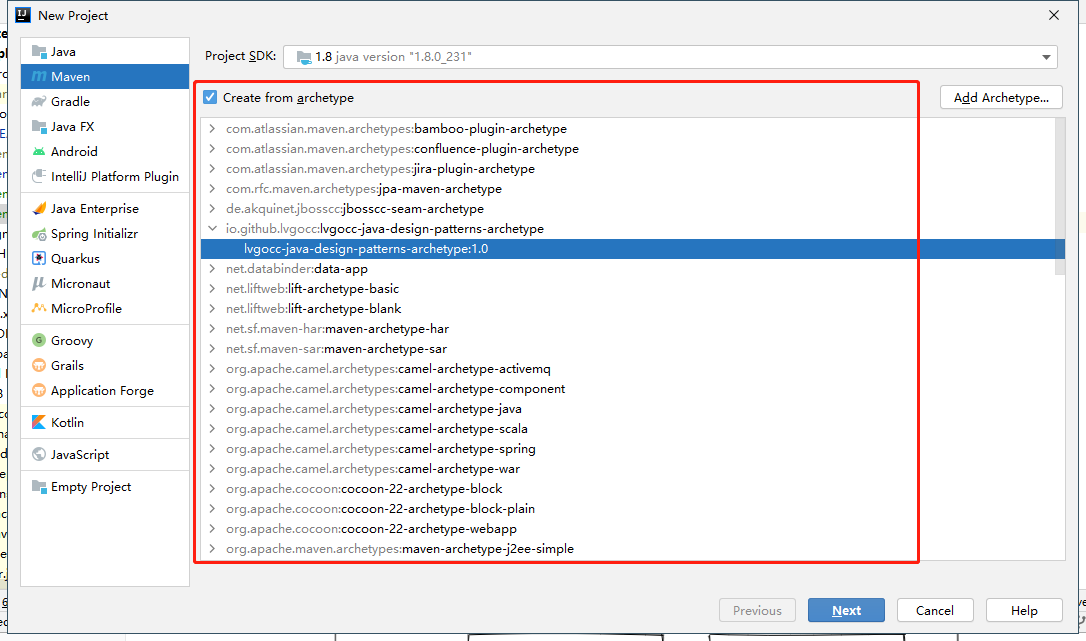Select Gradle project type label
This screenshot has height=641, width=1086.
pyautogui.click(x=70, y=102)
